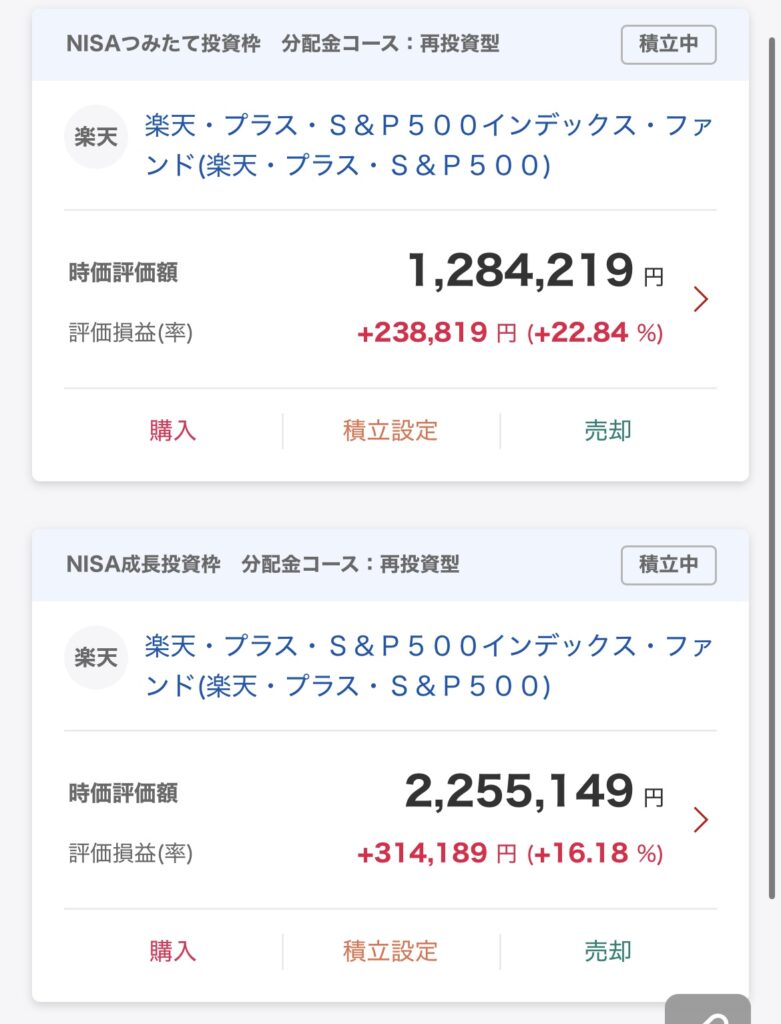Click the NISA成長投資枠 card header label
This screenshot has height=1024, width=781.
[143, 564]
